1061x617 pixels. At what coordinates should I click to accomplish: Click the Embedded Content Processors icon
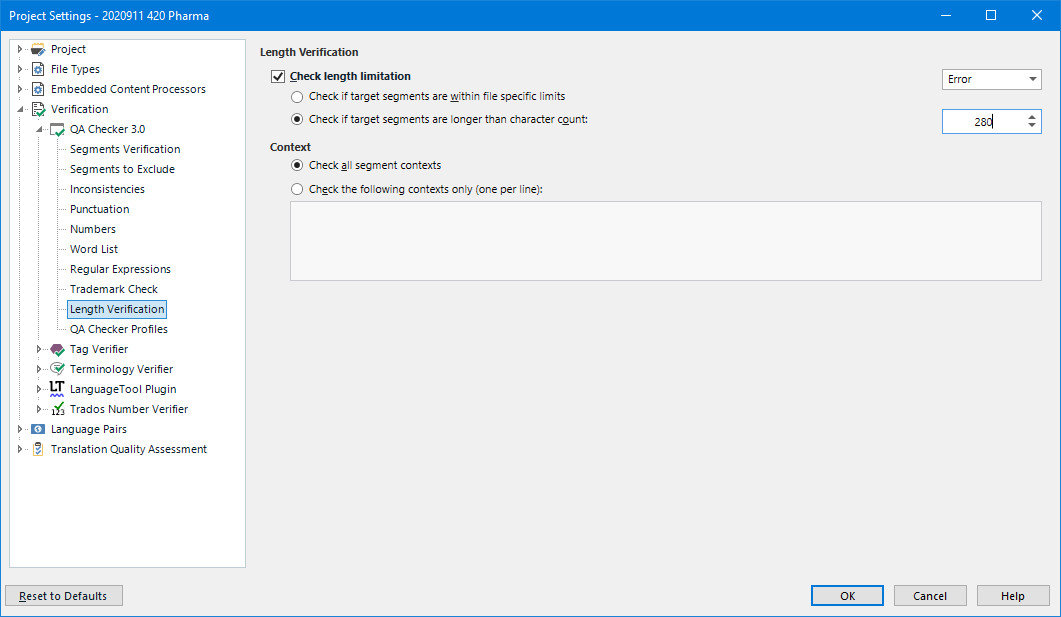pos(38,88)
